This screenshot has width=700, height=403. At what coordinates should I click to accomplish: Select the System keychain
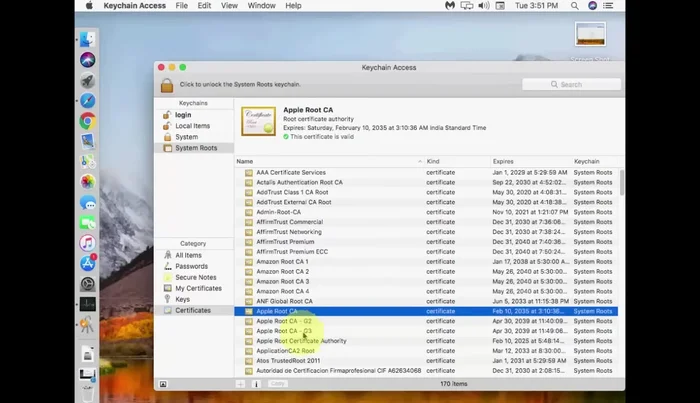click(187, 137)
